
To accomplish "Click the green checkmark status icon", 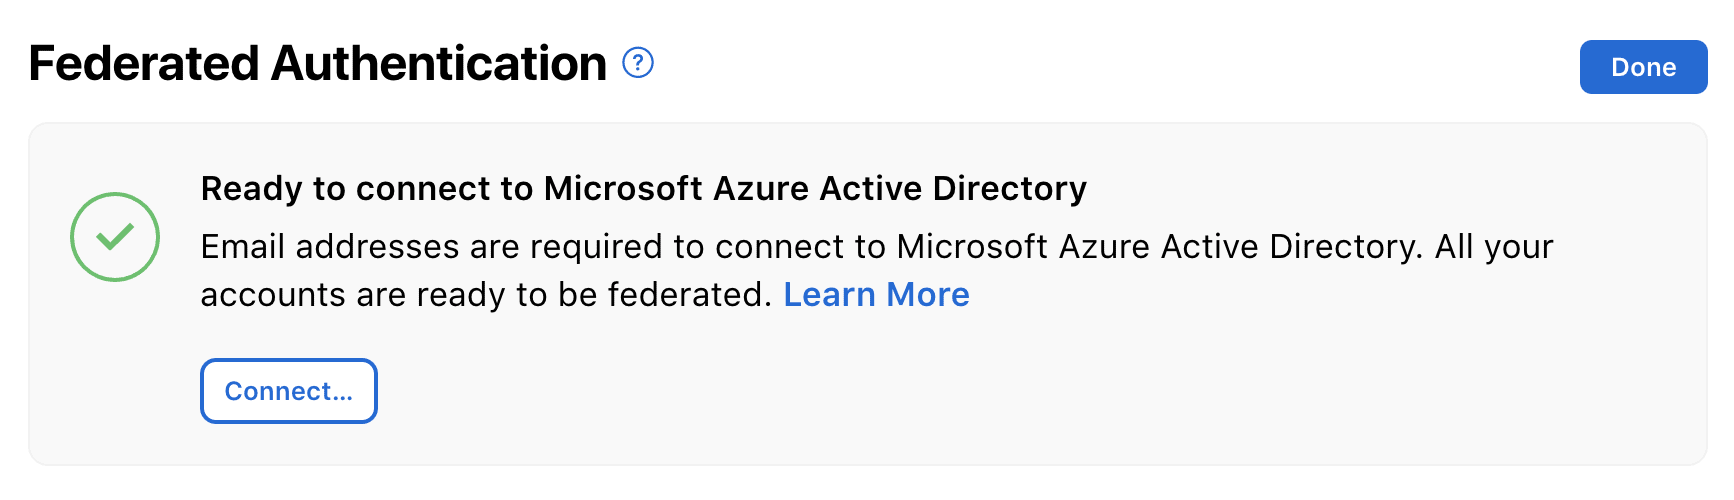I will click(115, 237).
